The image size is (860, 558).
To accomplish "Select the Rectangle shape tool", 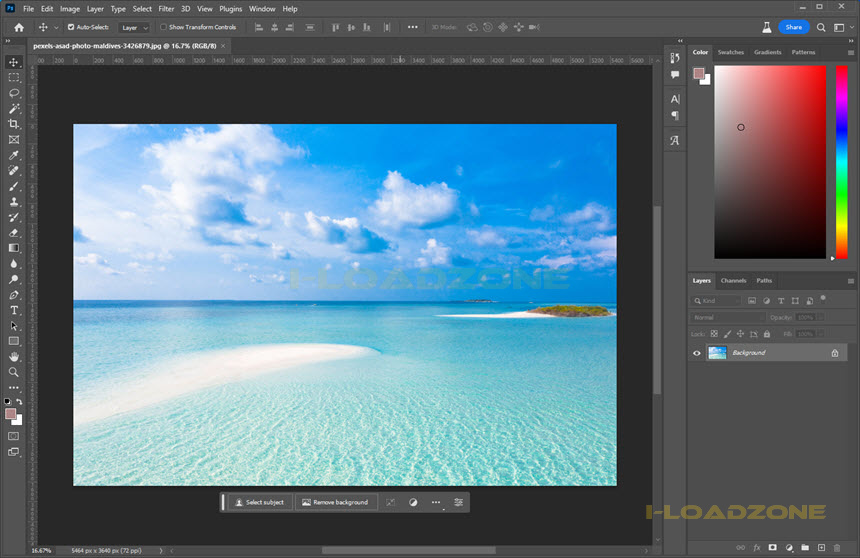I will (x=14, y=341).
